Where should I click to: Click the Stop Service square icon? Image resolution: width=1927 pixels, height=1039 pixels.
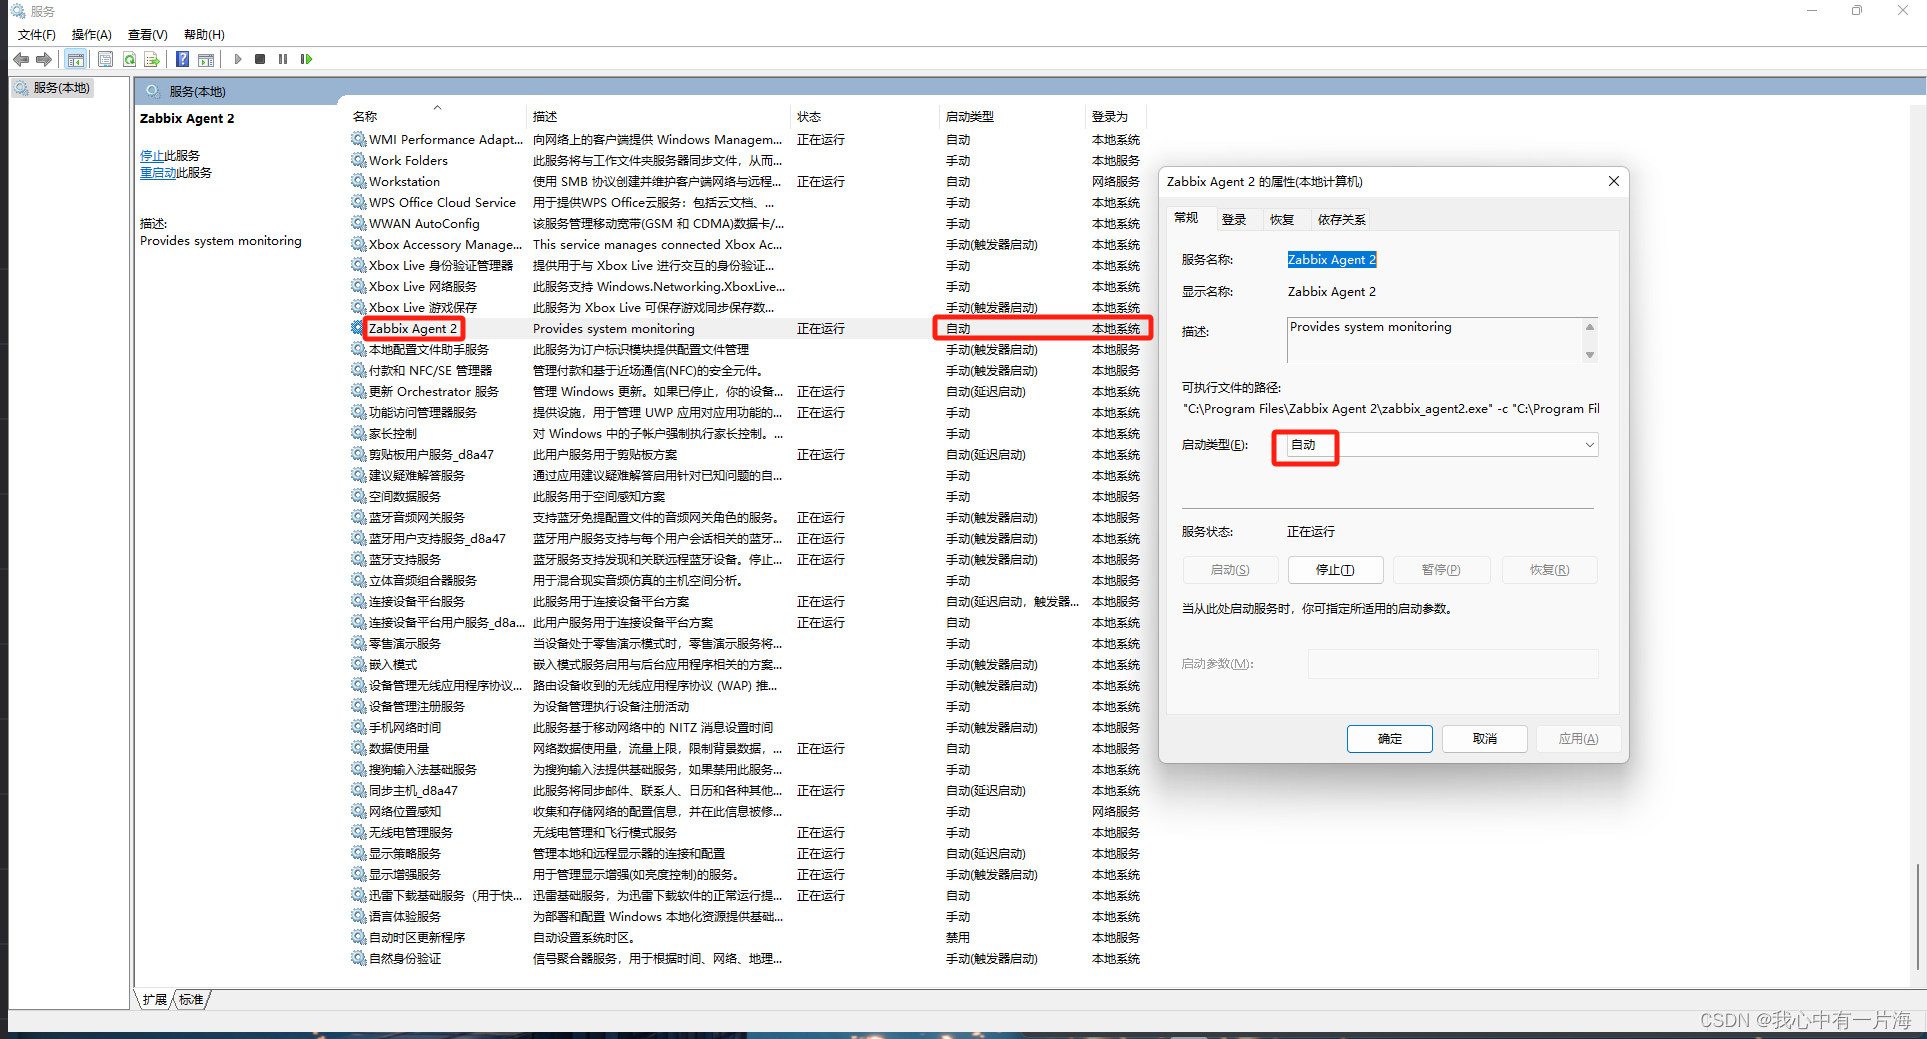click(260, 59)
